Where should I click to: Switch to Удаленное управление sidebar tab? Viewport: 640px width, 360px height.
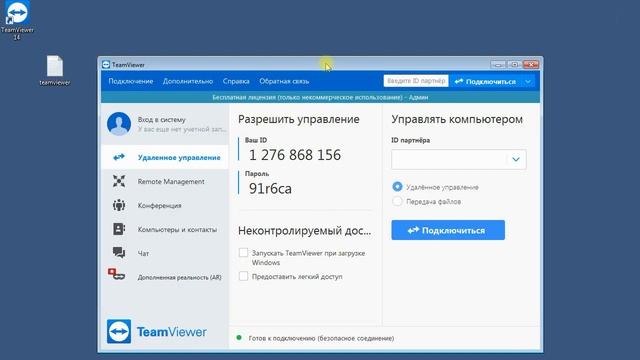tap(165, 157)
